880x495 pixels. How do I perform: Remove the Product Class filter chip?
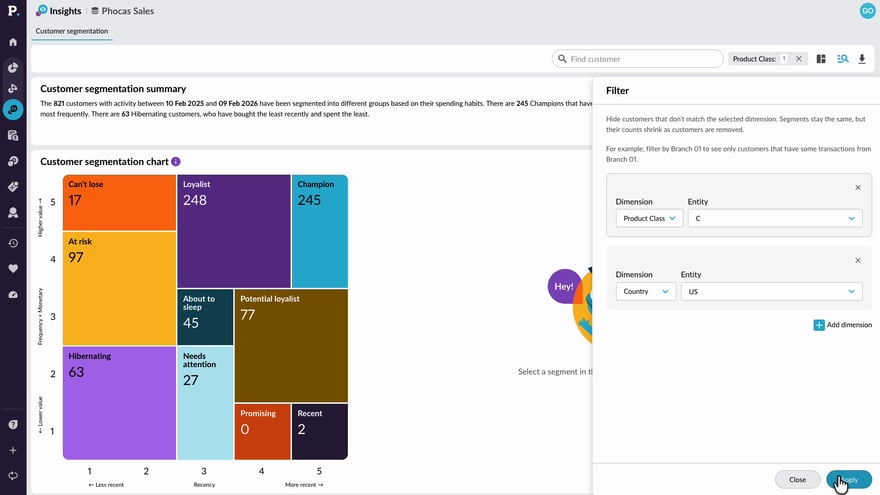tap(798, 59)
